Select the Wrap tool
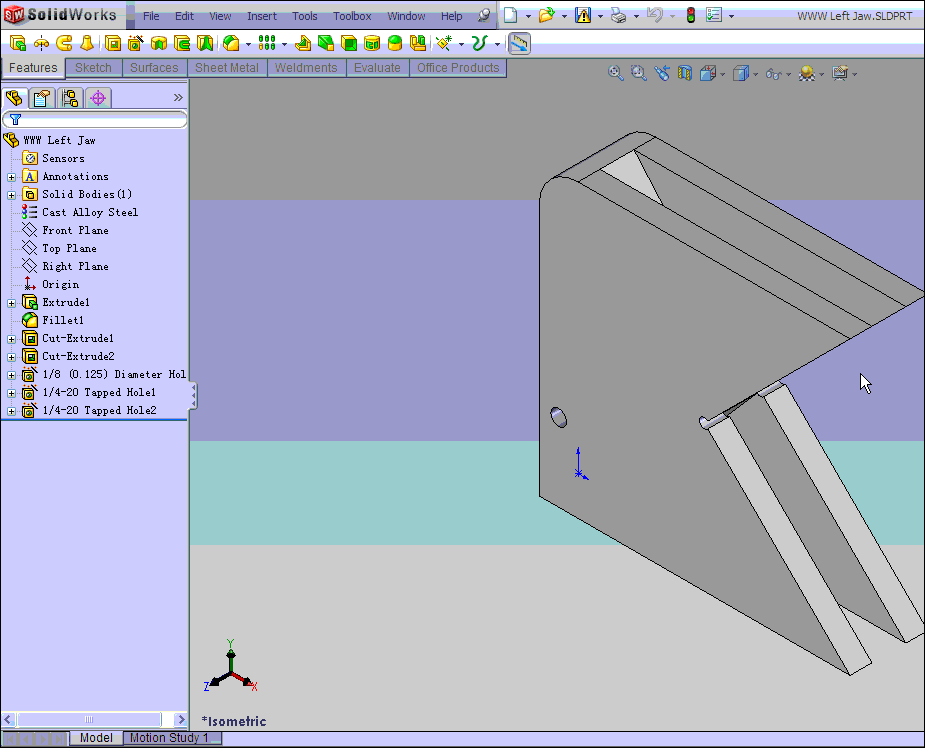The width and height of the screenshot is (925, 748). point(372,43)
